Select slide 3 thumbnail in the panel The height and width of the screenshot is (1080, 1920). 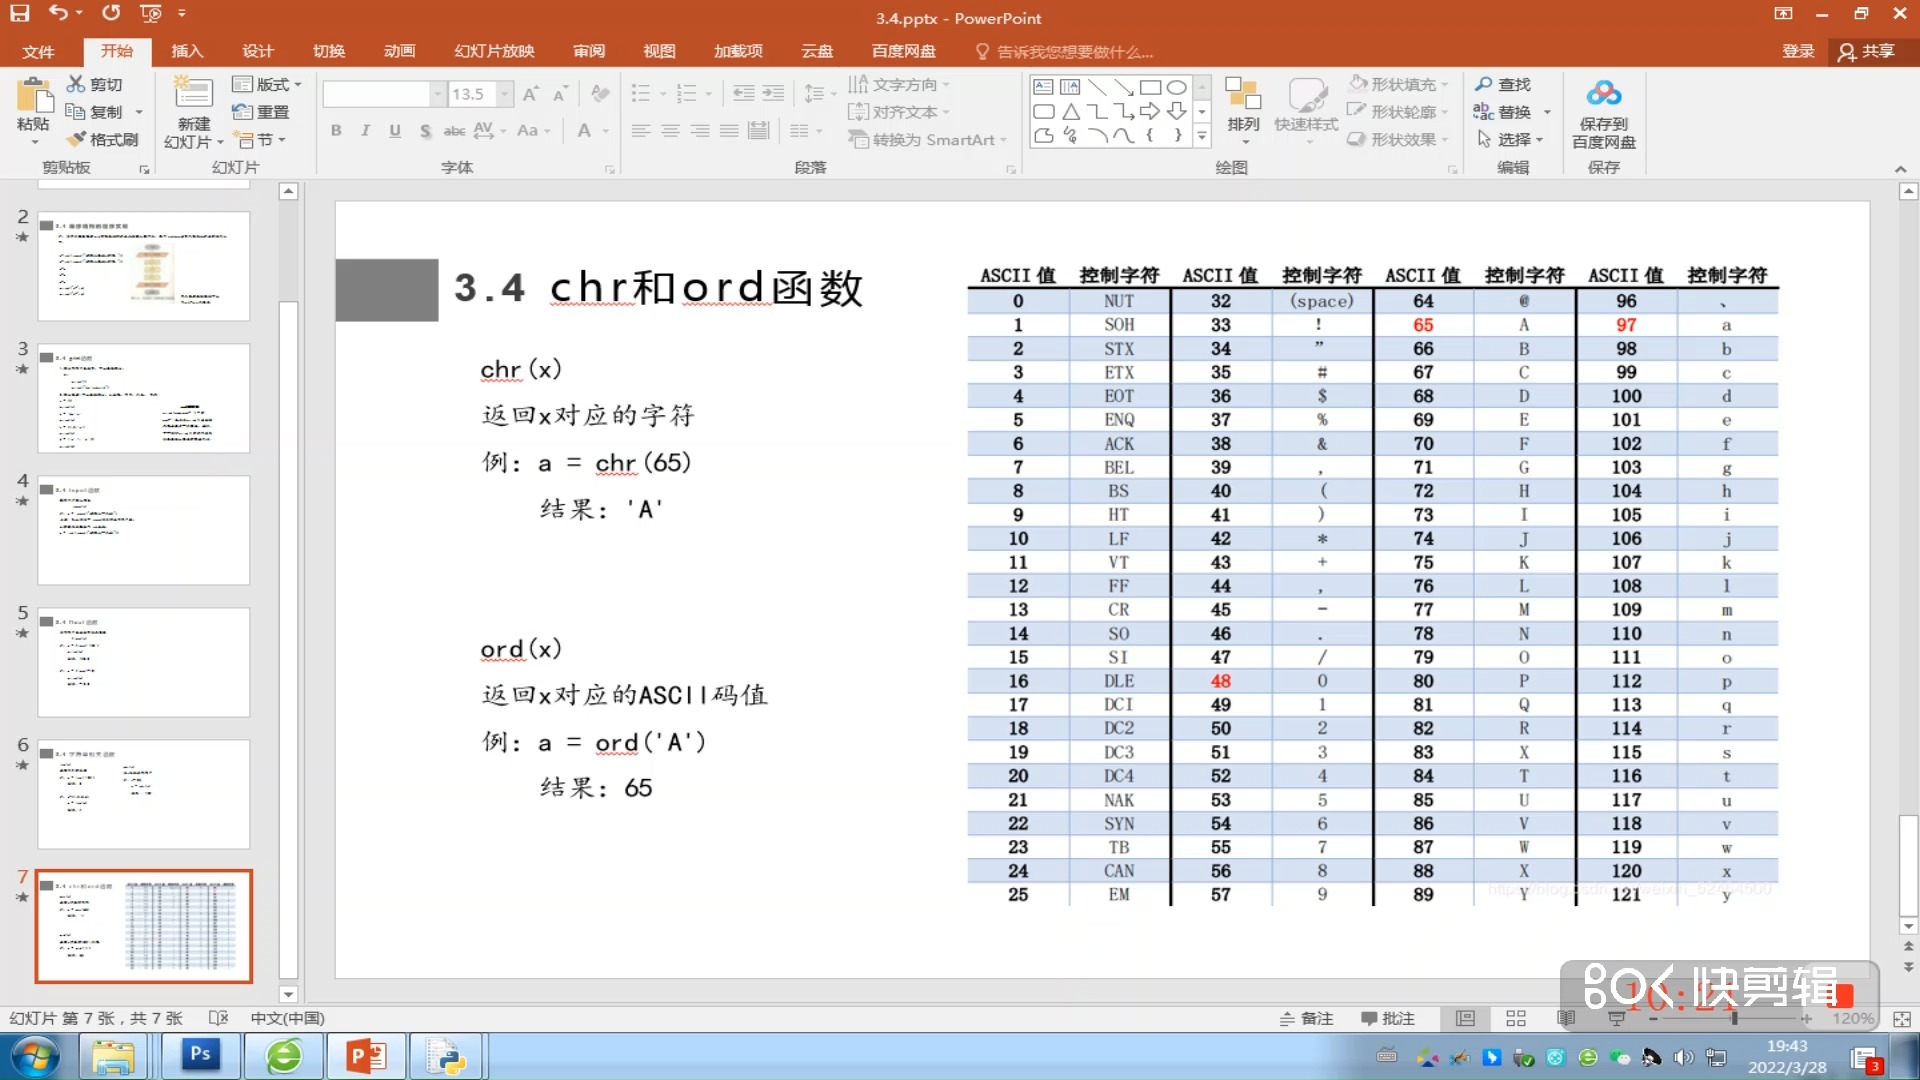click(x=143, y=398)
